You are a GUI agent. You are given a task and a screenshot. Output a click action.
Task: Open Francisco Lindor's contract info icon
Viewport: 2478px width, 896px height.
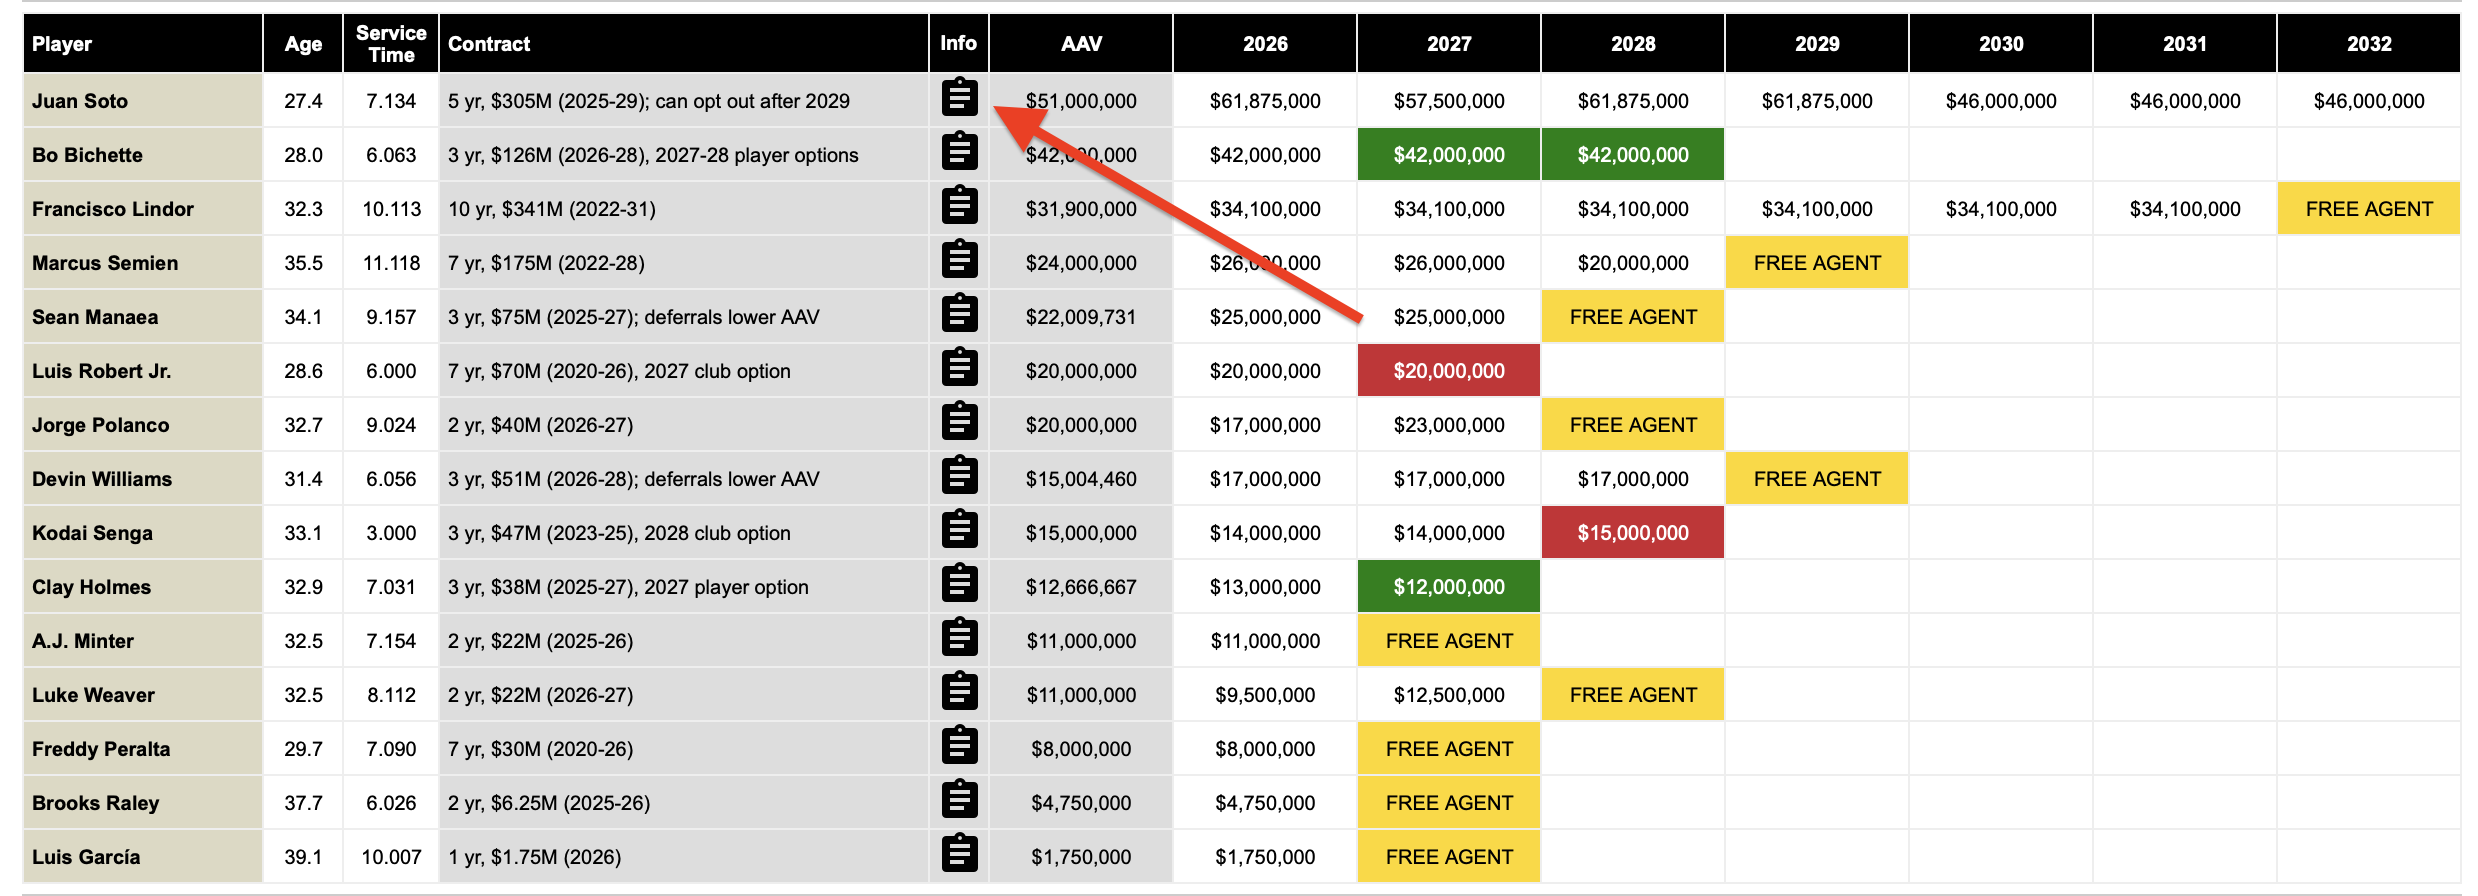pos(959,207)
